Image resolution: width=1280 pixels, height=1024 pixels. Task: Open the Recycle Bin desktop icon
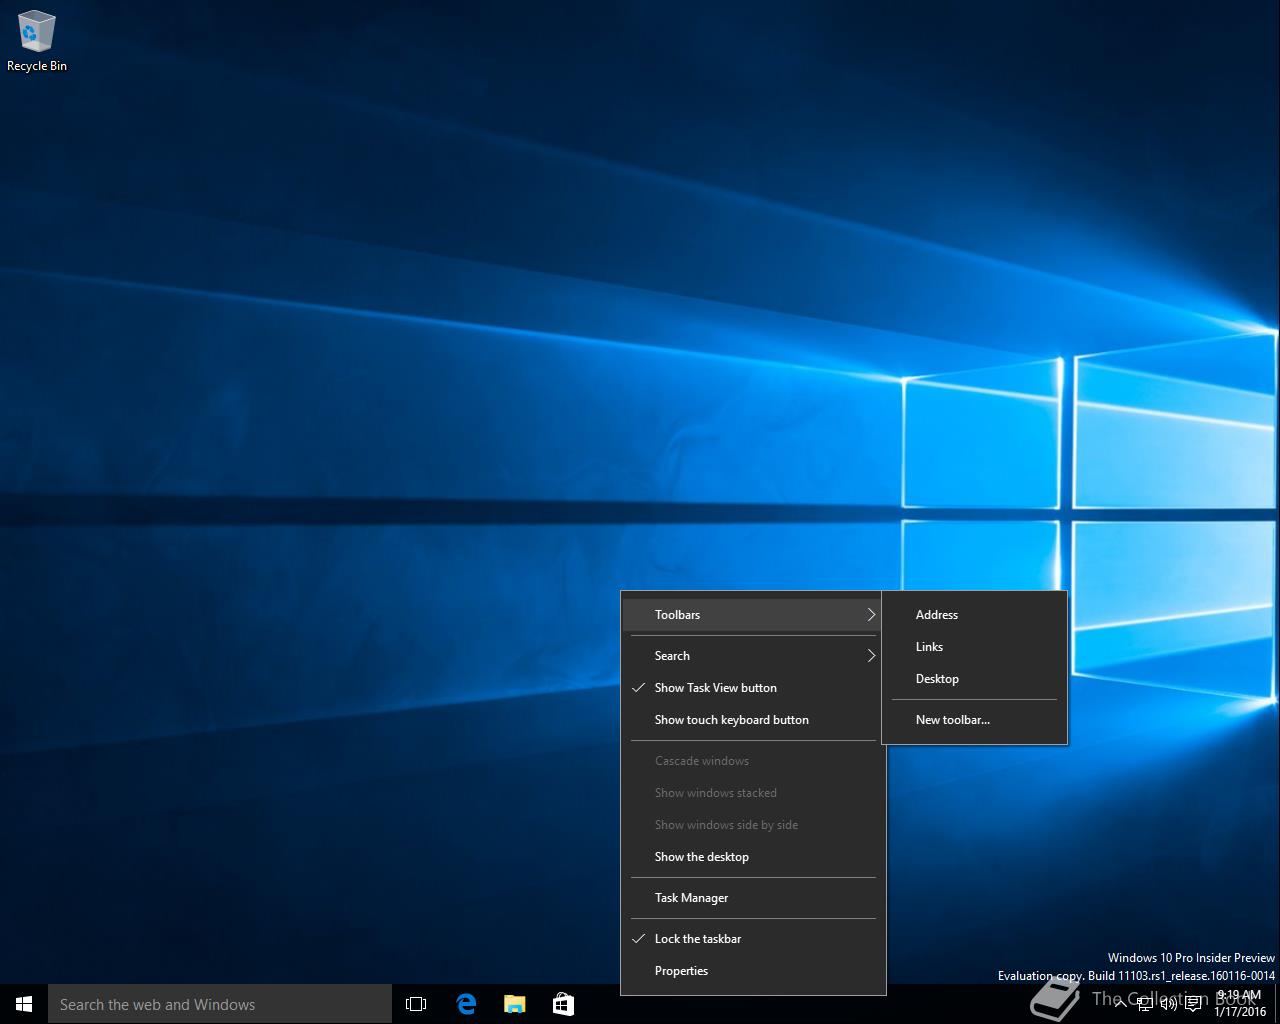click(x=36, y=41)
